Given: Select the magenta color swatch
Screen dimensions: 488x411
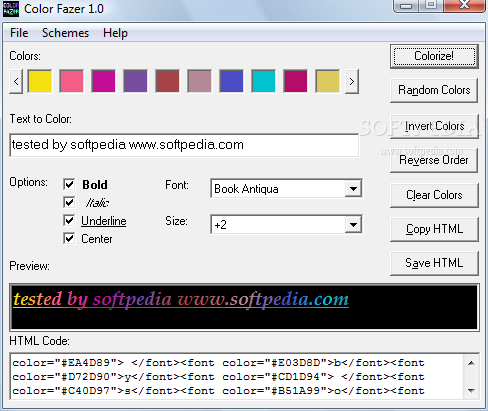Looking at the screenshot, I should pos(104,81).
